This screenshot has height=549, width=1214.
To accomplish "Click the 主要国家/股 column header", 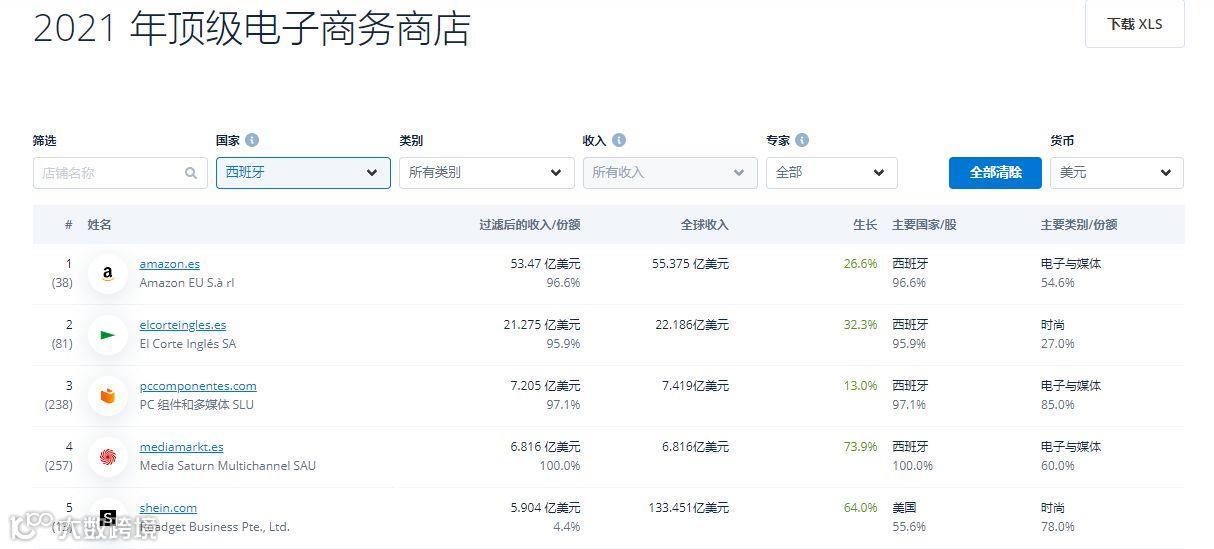I will pos(924,225).
